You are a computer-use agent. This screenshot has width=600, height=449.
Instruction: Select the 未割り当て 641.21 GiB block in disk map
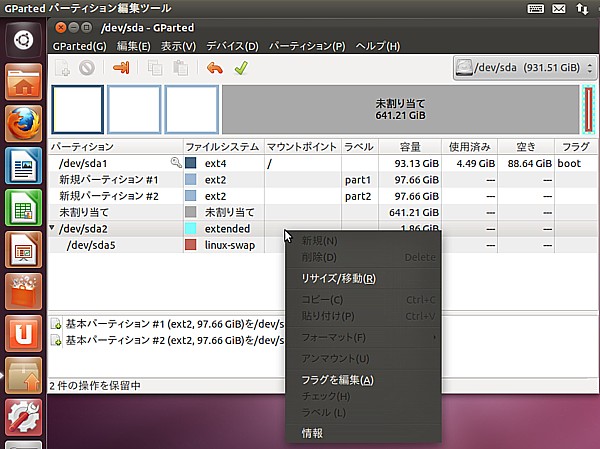400,109
